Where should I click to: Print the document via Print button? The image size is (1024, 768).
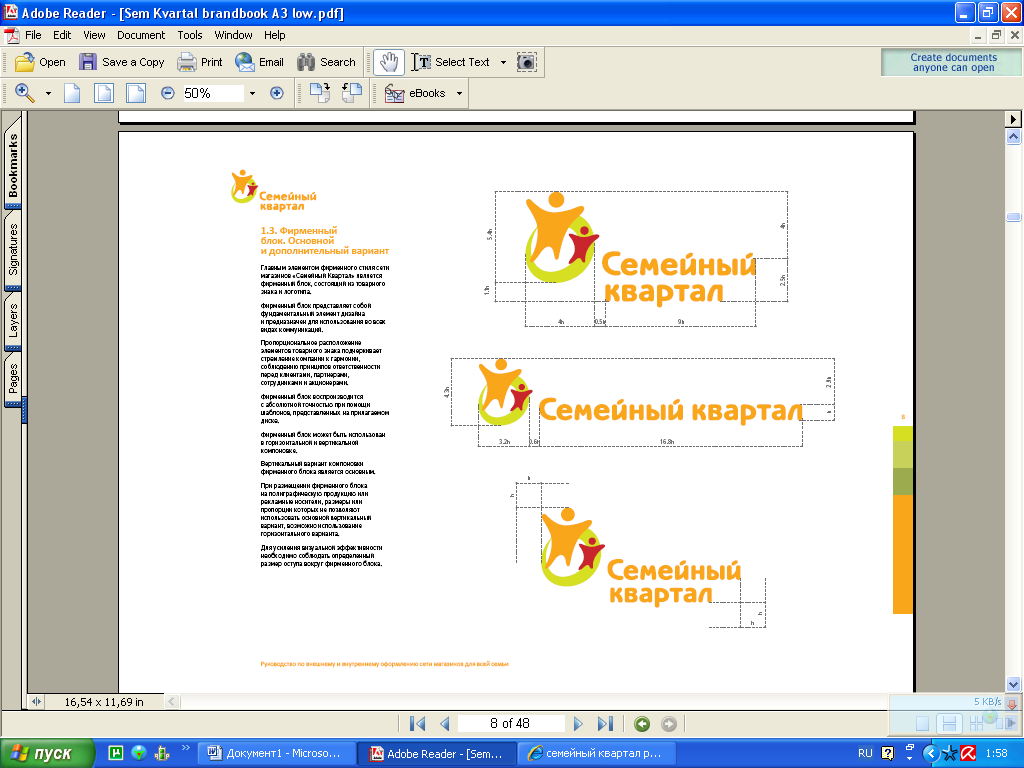point(200,62)
